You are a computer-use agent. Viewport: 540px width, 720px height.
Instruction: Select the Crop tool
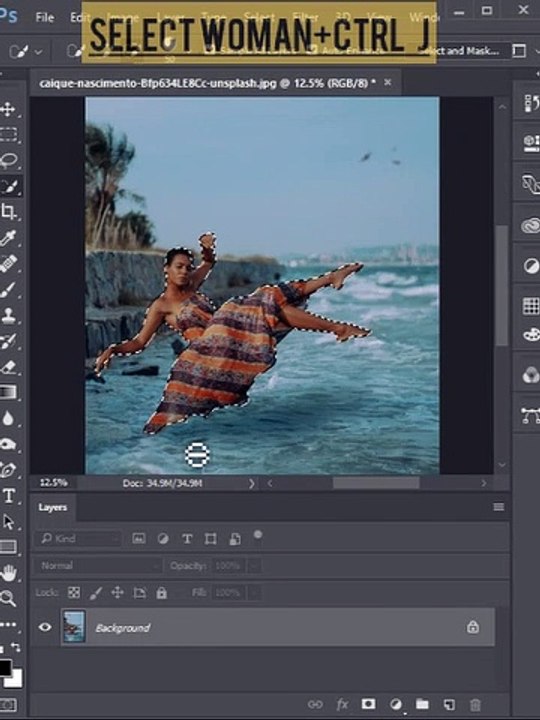pos(8,212)
